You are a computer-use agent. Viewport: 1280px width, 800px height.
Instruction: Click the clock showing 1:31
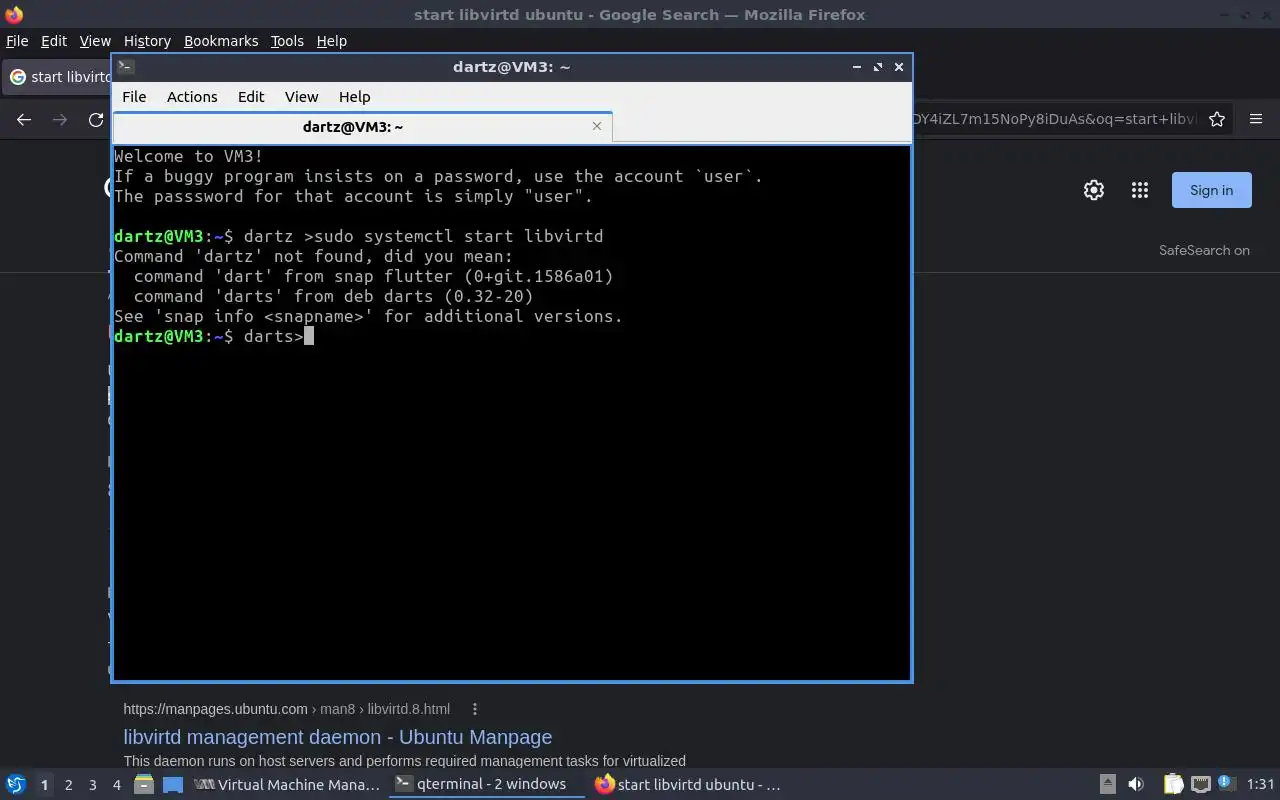click(1261, 785)
